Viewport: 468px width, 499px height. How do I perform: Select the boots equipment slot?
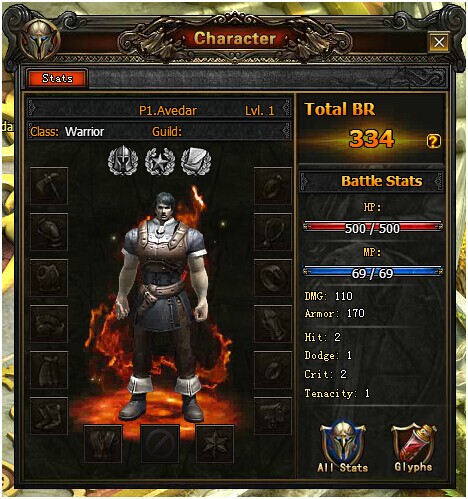(49, 416)
